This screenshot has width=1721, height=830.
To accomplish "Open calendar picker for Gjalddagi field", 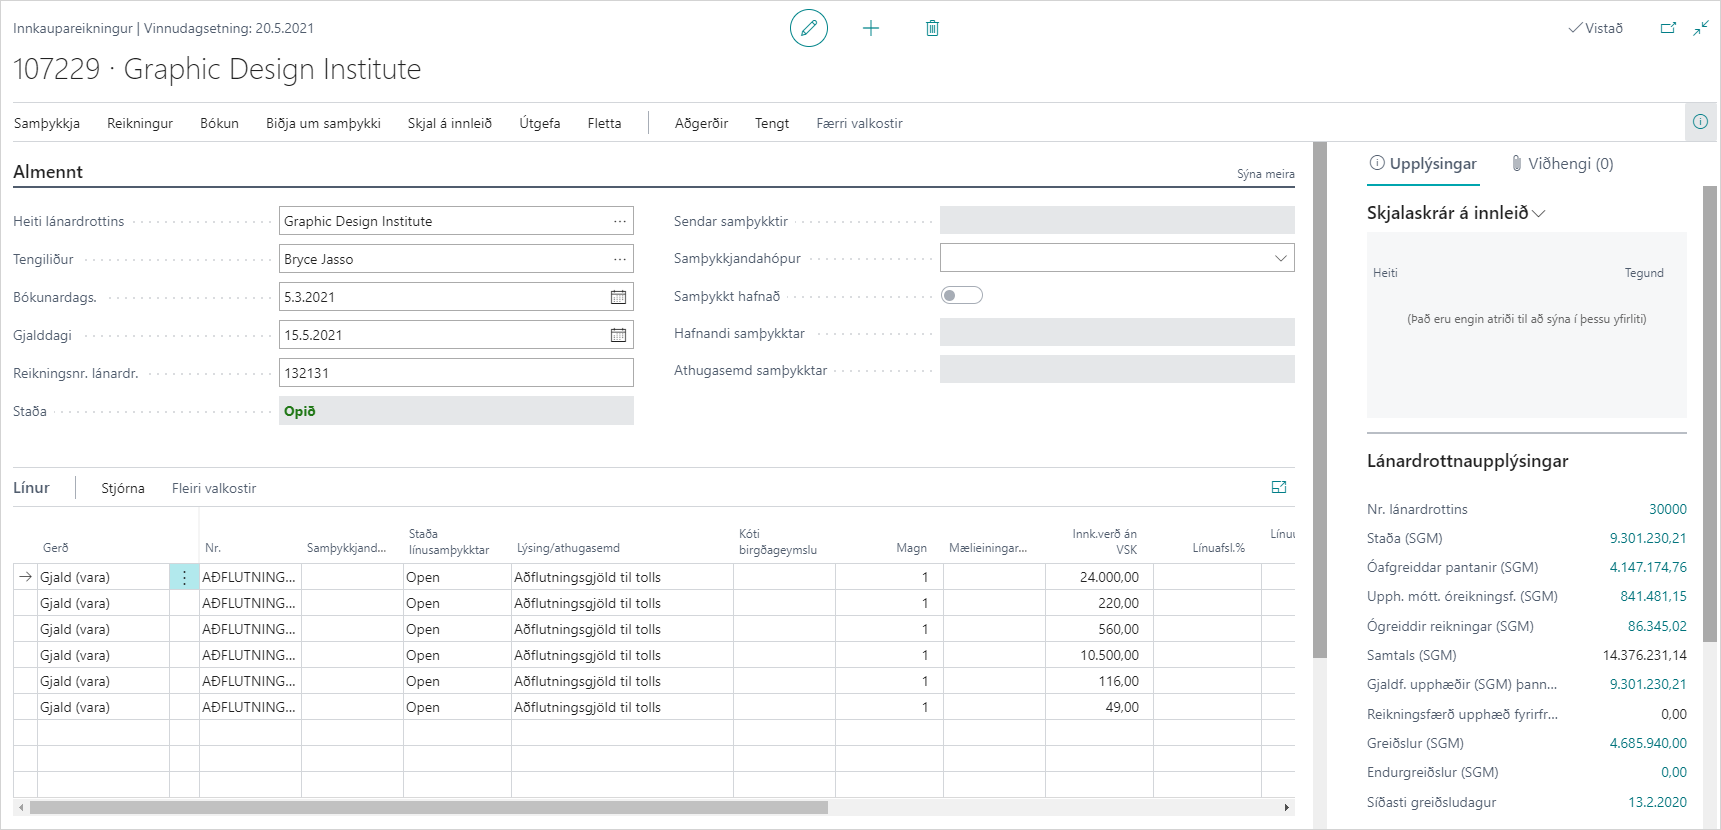I will [618, 335].
